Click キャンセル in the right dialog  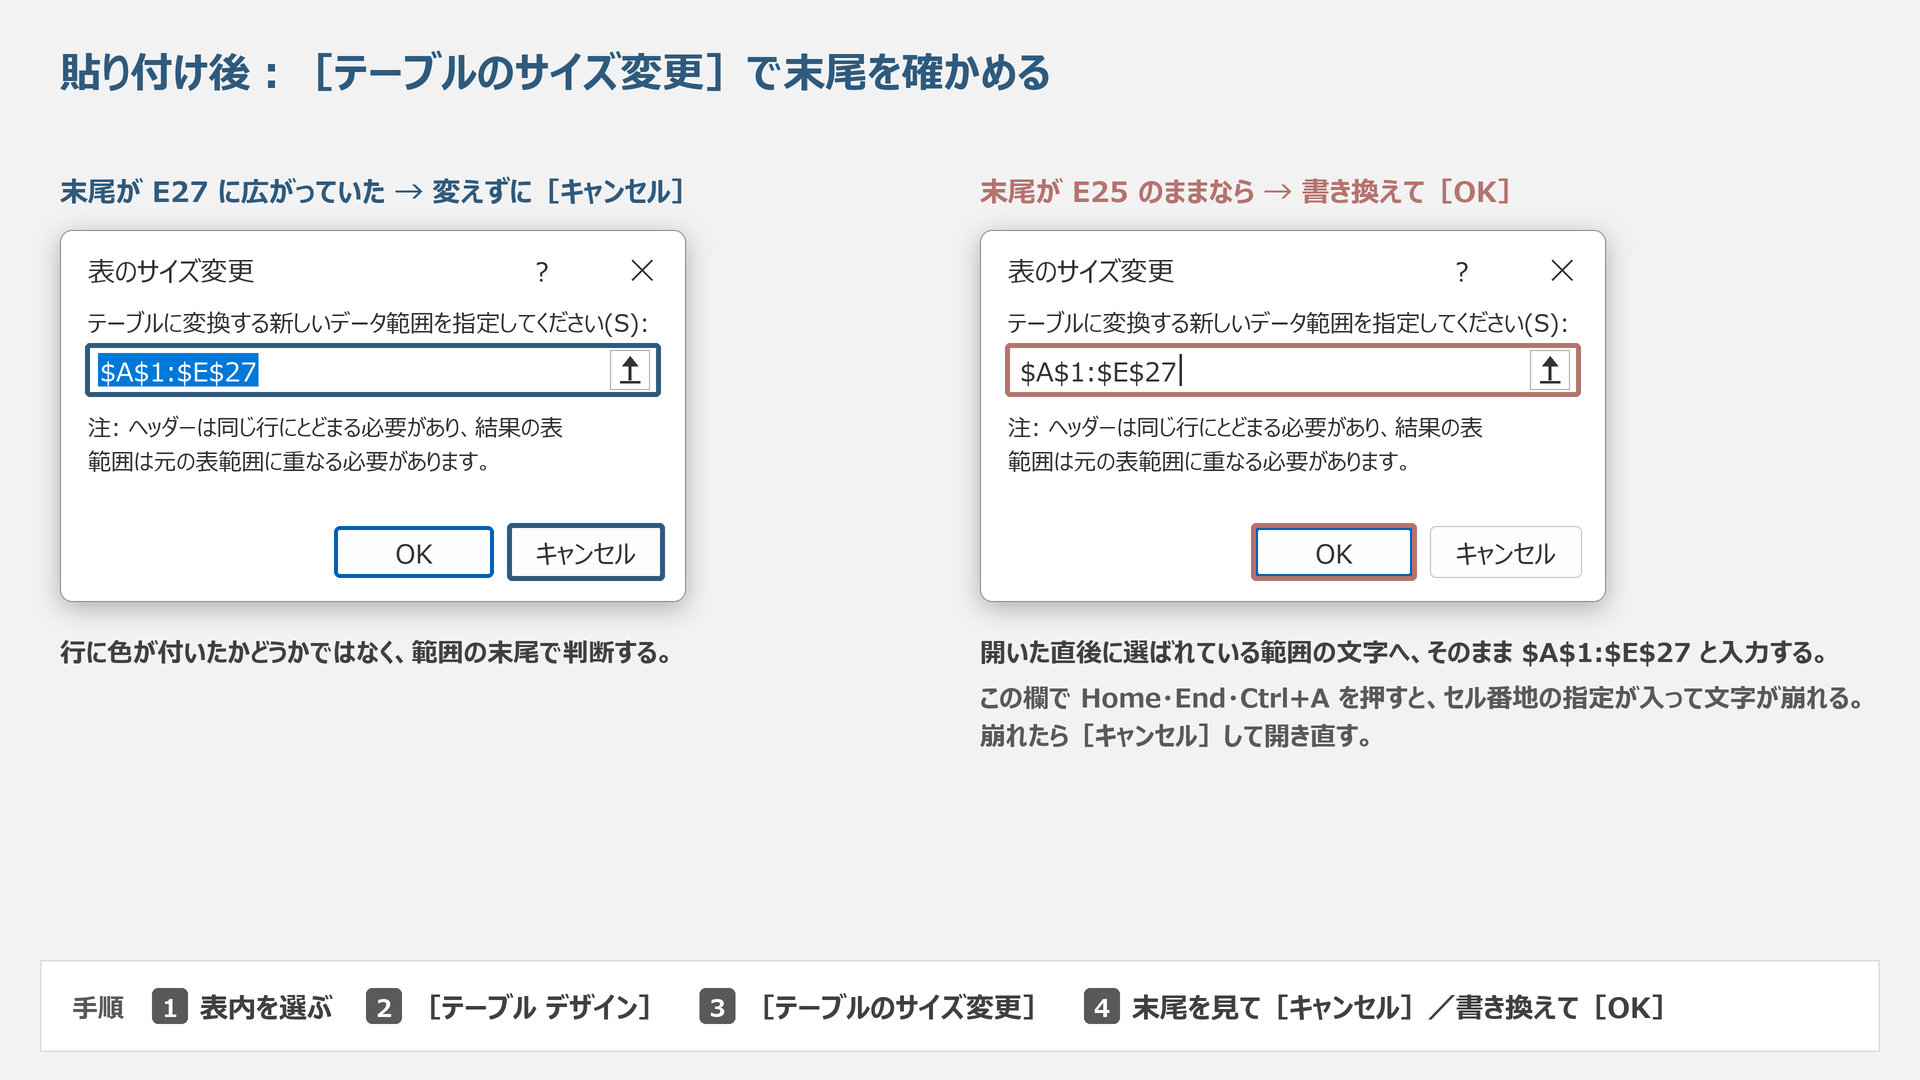[1506, 553]
